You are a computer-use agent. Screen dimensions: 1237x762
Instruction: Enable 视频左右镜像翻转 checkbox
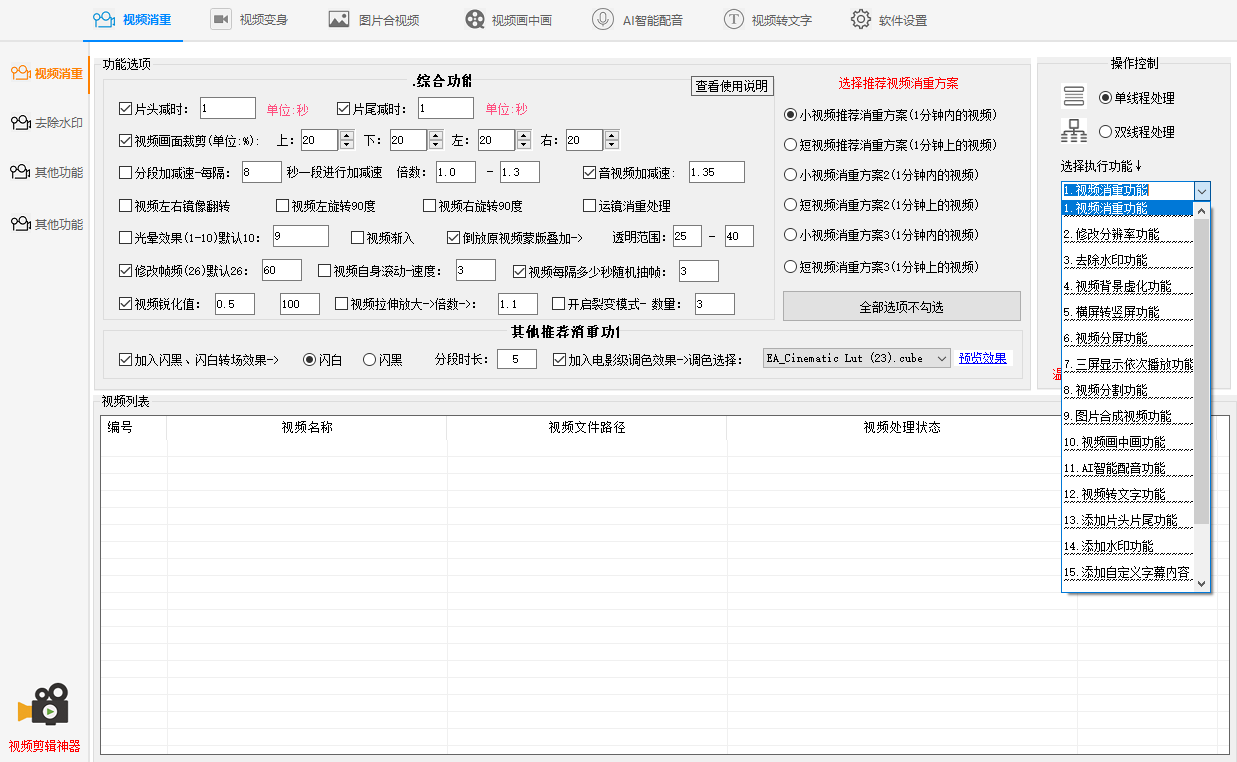click(126, 206)
